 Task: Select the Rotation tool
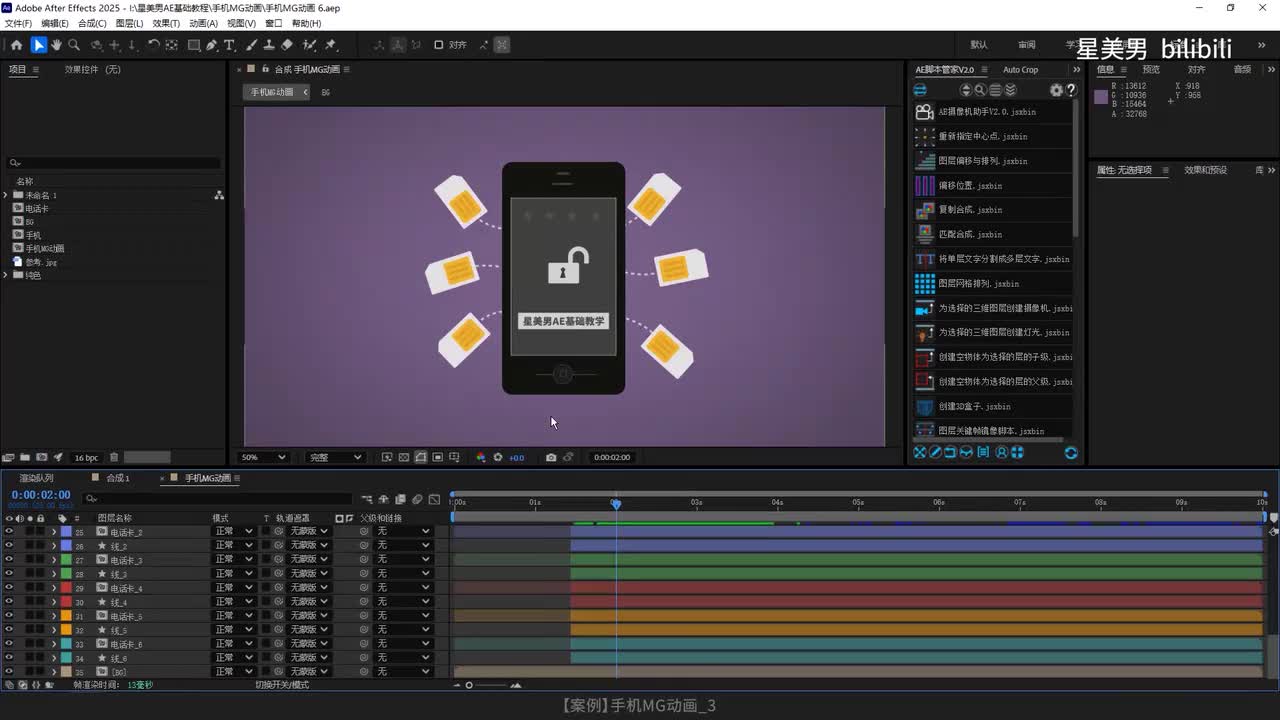153,45
